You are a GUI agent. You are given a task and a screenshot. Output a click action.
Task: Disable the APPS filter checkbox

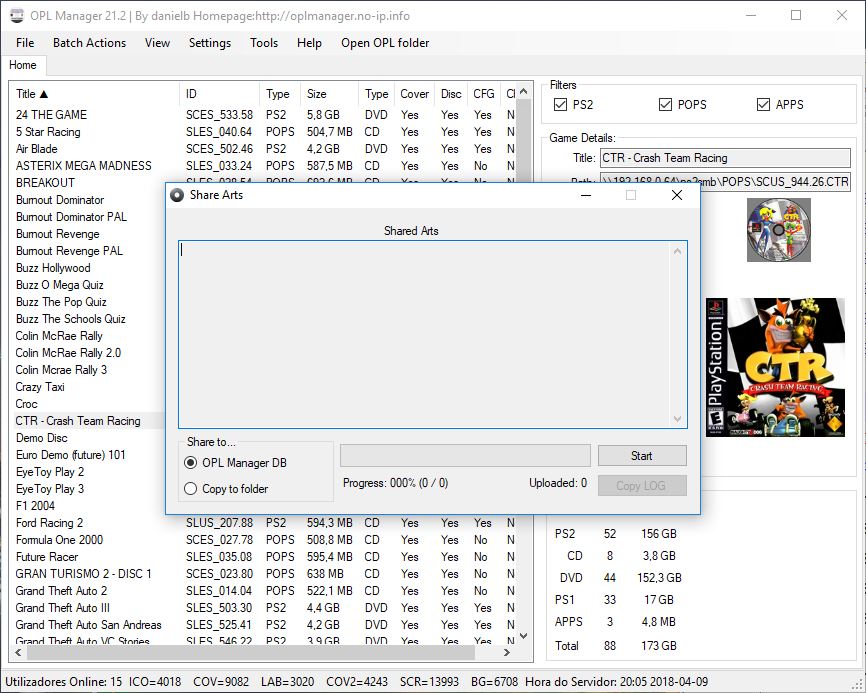pyautogui.click(x=763, y=104)
